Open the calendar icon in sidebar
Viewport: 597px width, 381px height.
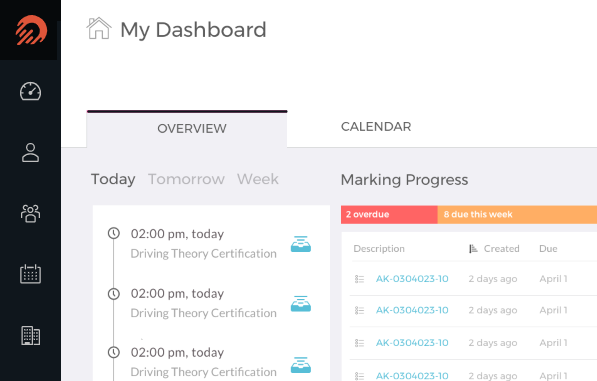[x=30, y=274]
